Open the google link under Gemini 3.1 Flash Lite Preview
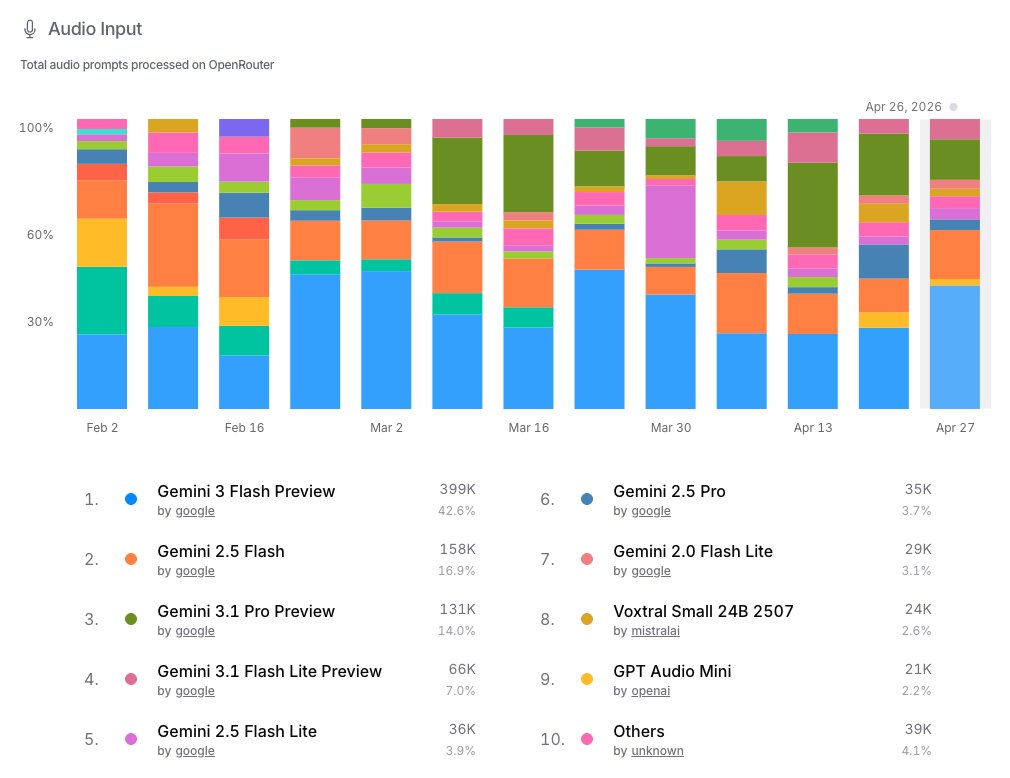This screenshot has height=778, width=1010. 195,690
